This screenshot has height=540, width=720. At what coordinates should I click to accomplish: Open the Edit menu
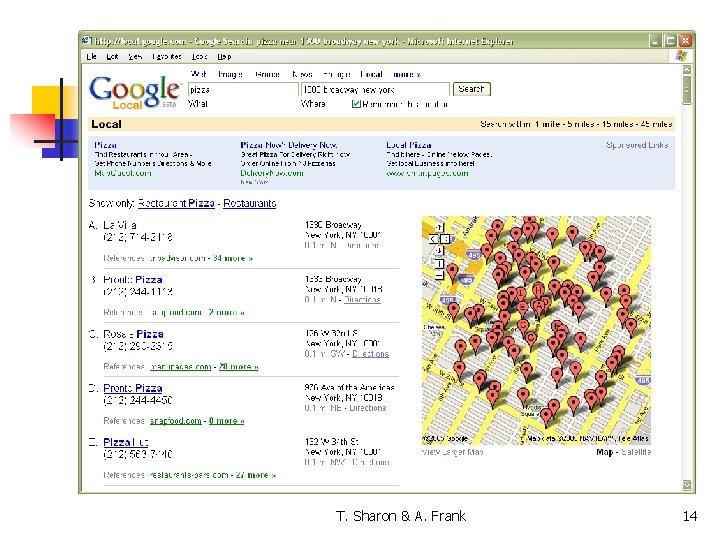[x=112, y=56]
